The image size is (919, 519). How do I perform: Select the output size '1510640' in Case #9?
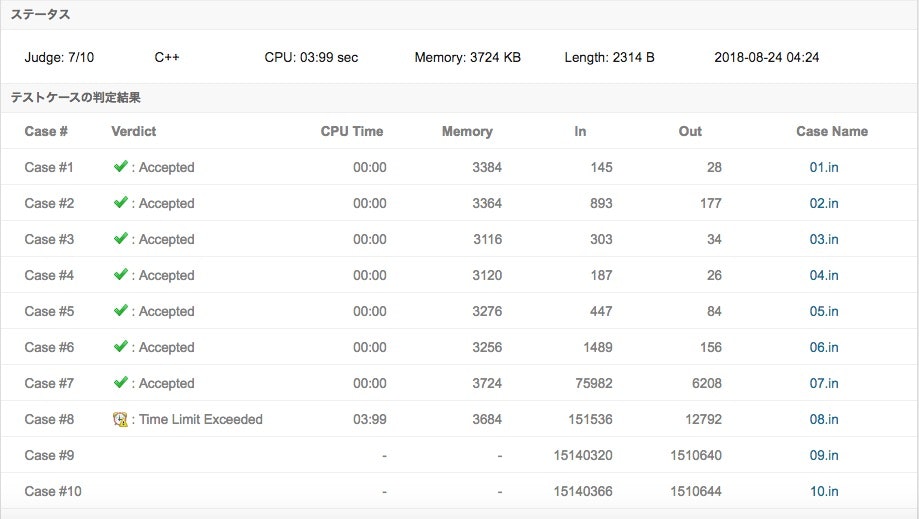coord(696,456)
